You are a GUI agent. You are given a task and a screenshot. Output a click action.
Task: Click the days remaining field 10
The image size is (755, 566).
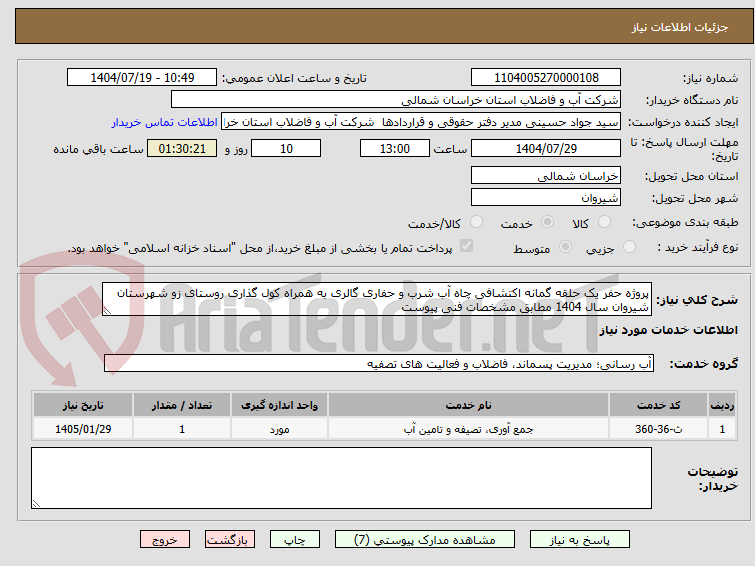[x=286, y=148]
